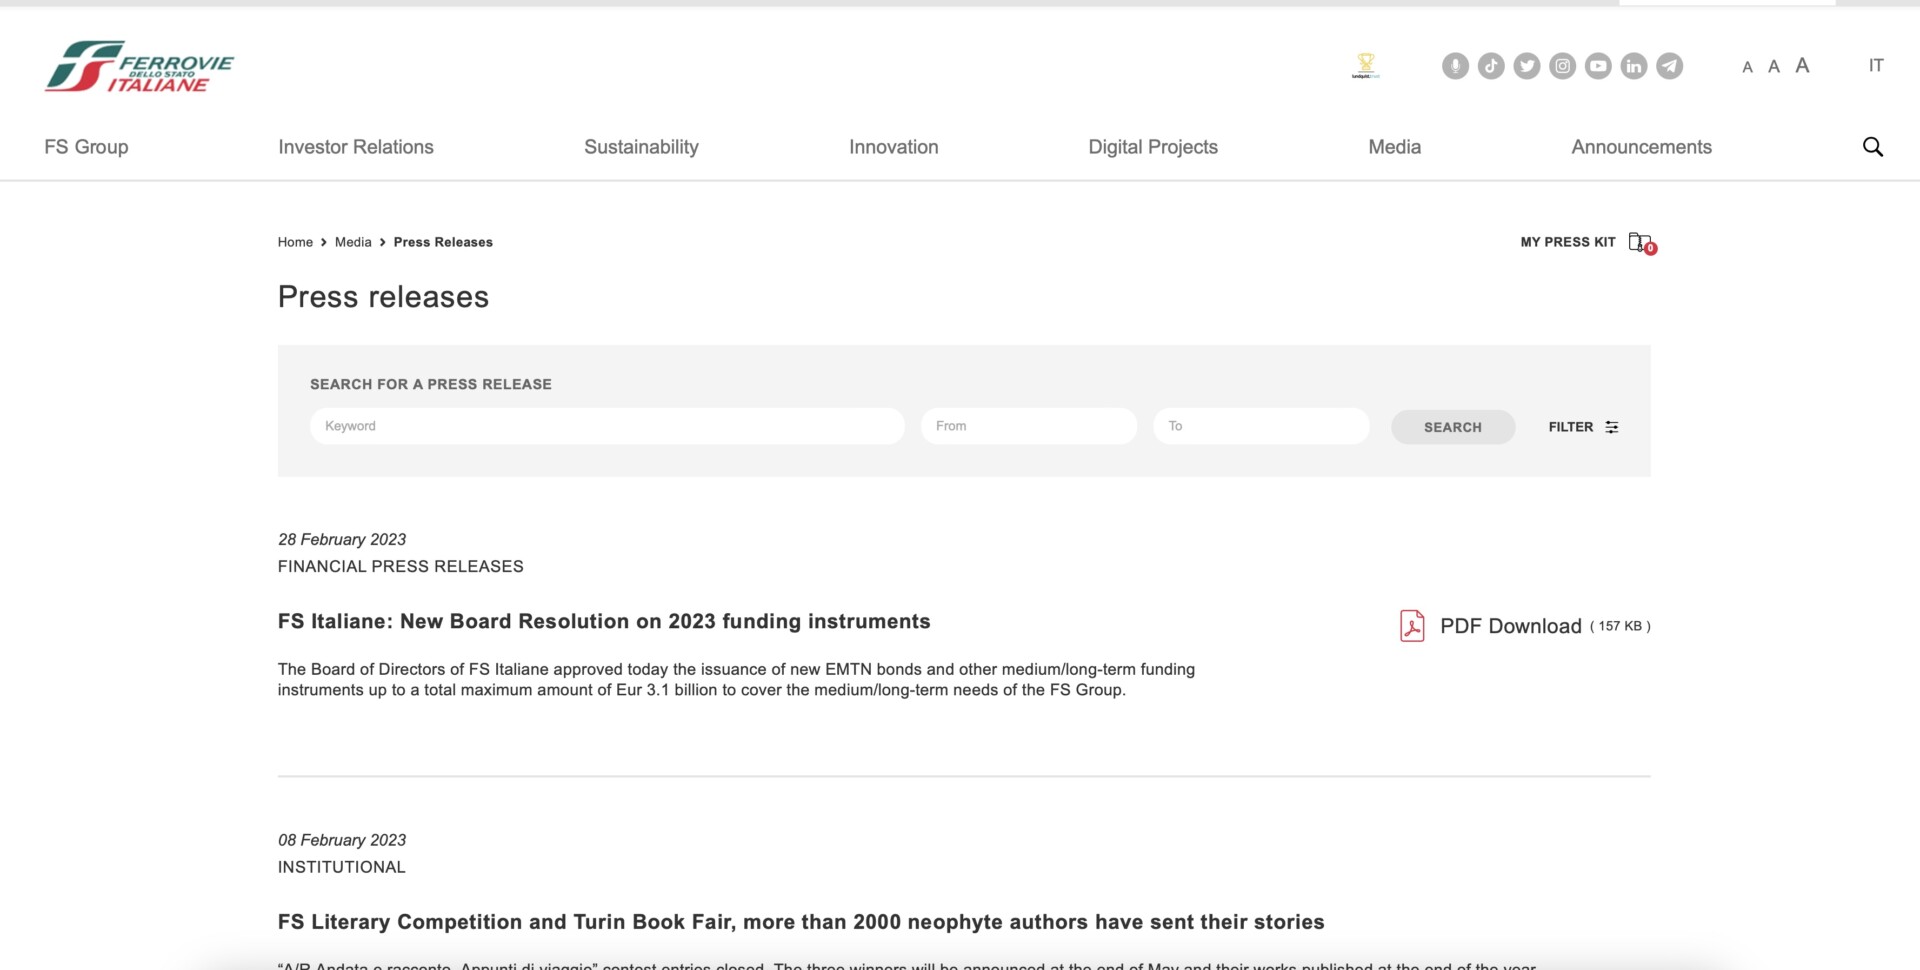Select the smallest font size A

(x=1747, y=68)
